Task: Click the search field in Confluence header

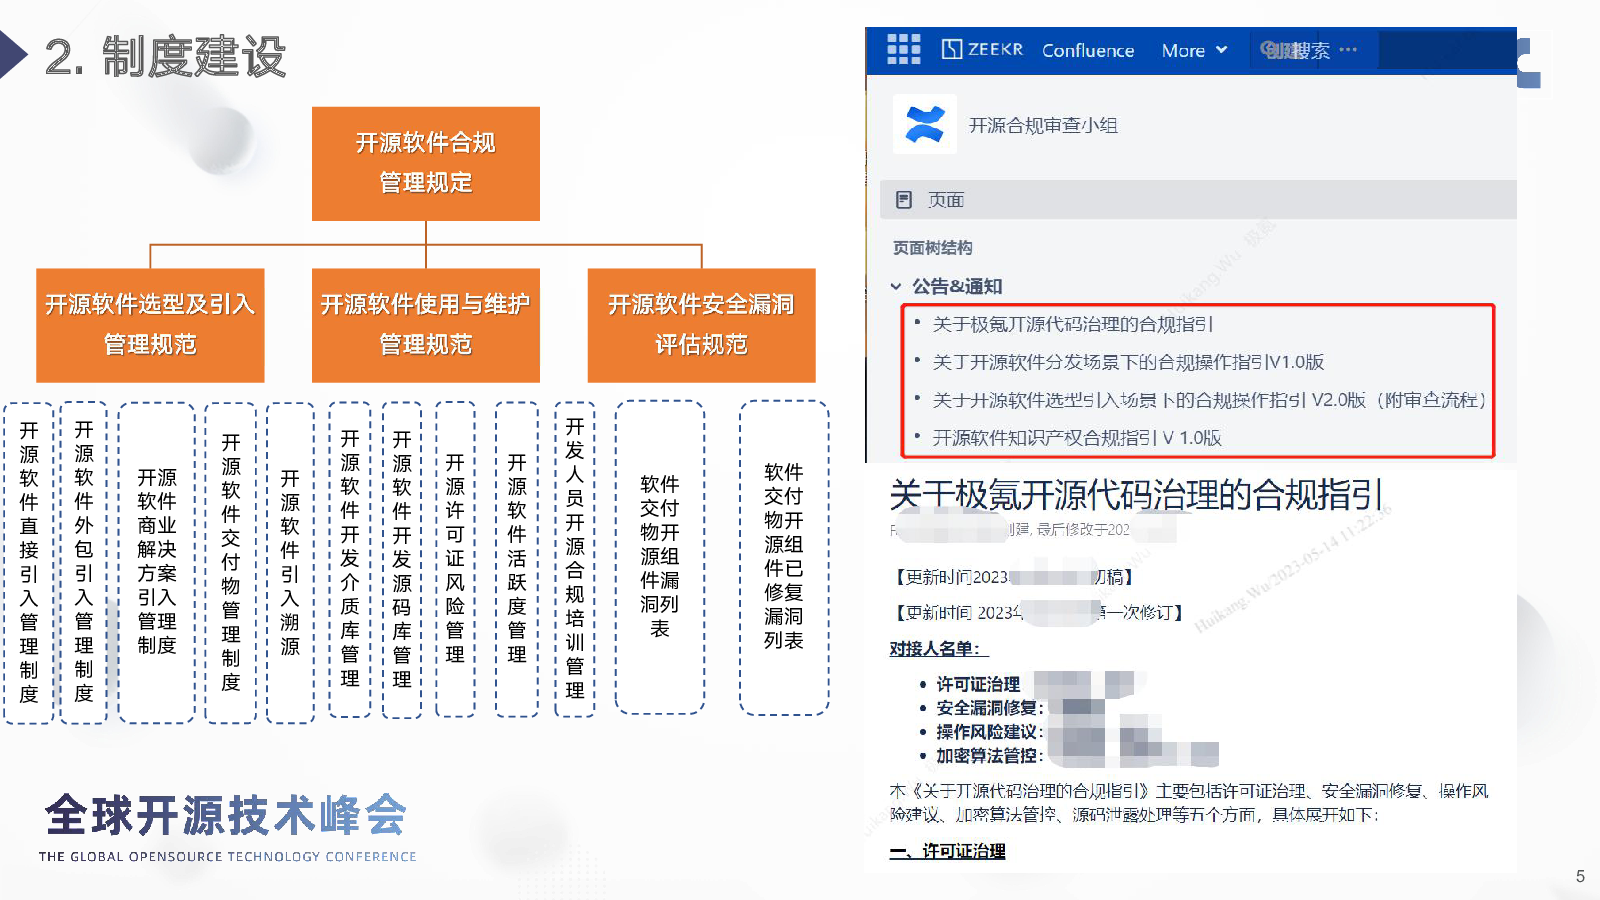Action: (1297, 50)
